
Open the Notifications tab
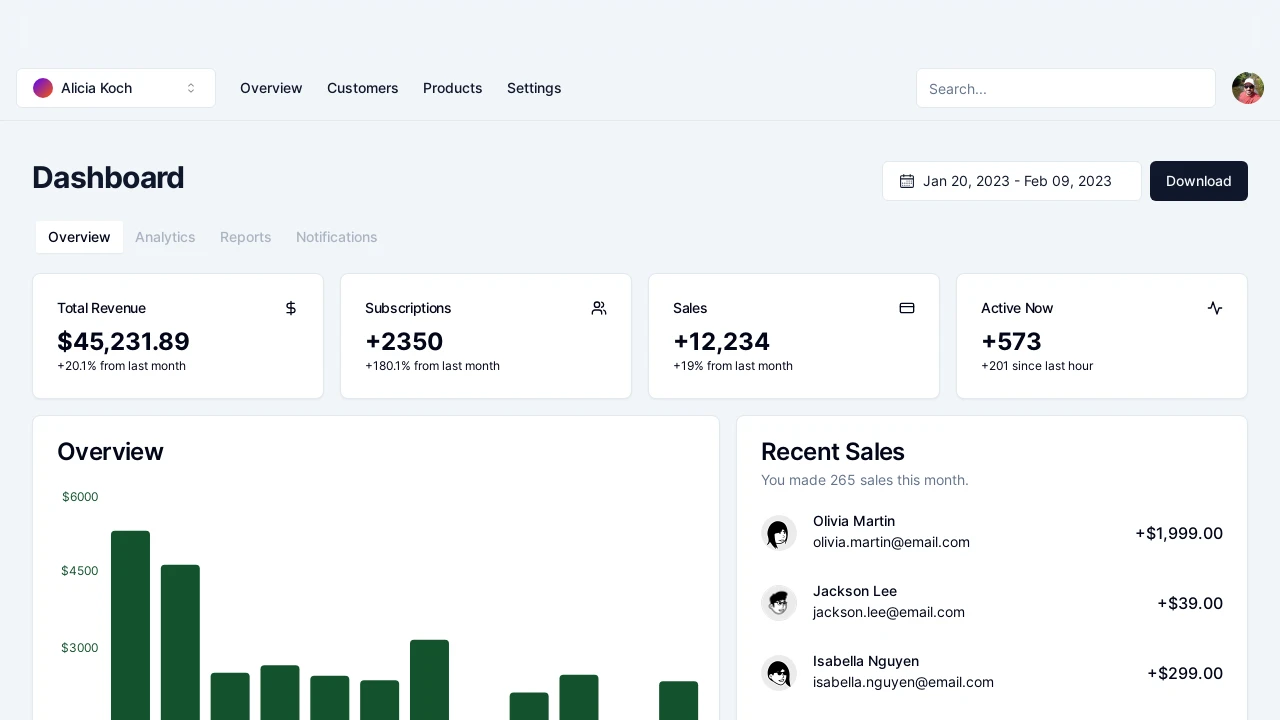[337, 237]
